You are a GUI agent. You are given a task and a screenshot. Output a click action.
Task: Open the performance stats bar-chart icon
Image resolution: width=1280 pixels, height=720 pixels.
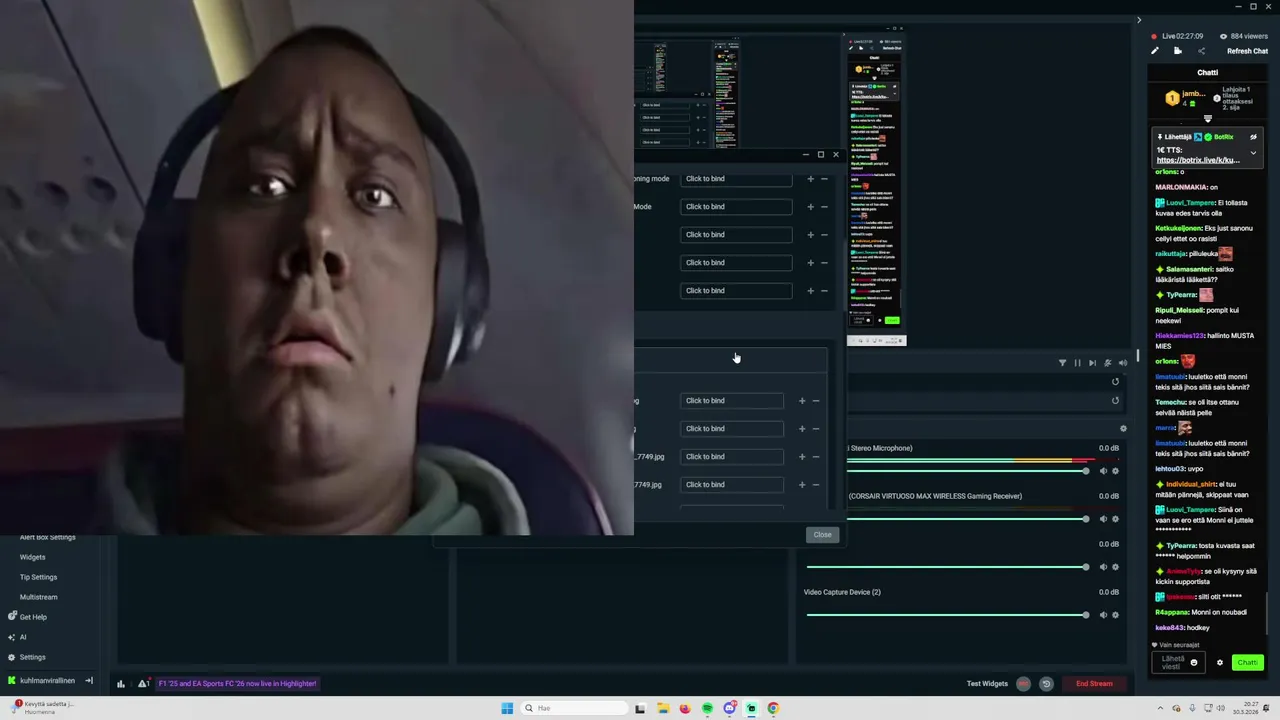[x=120, y=684]
